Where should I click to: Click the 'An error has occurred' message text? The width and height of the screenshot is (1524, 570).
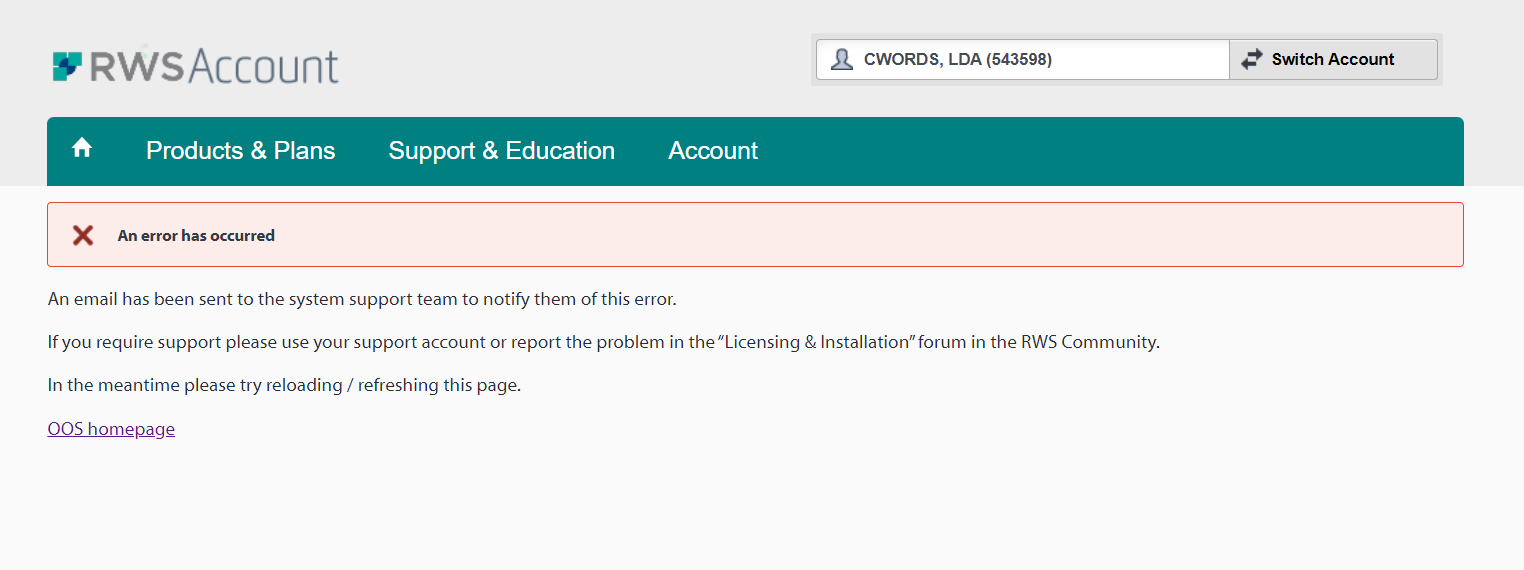tap(196, 236)
